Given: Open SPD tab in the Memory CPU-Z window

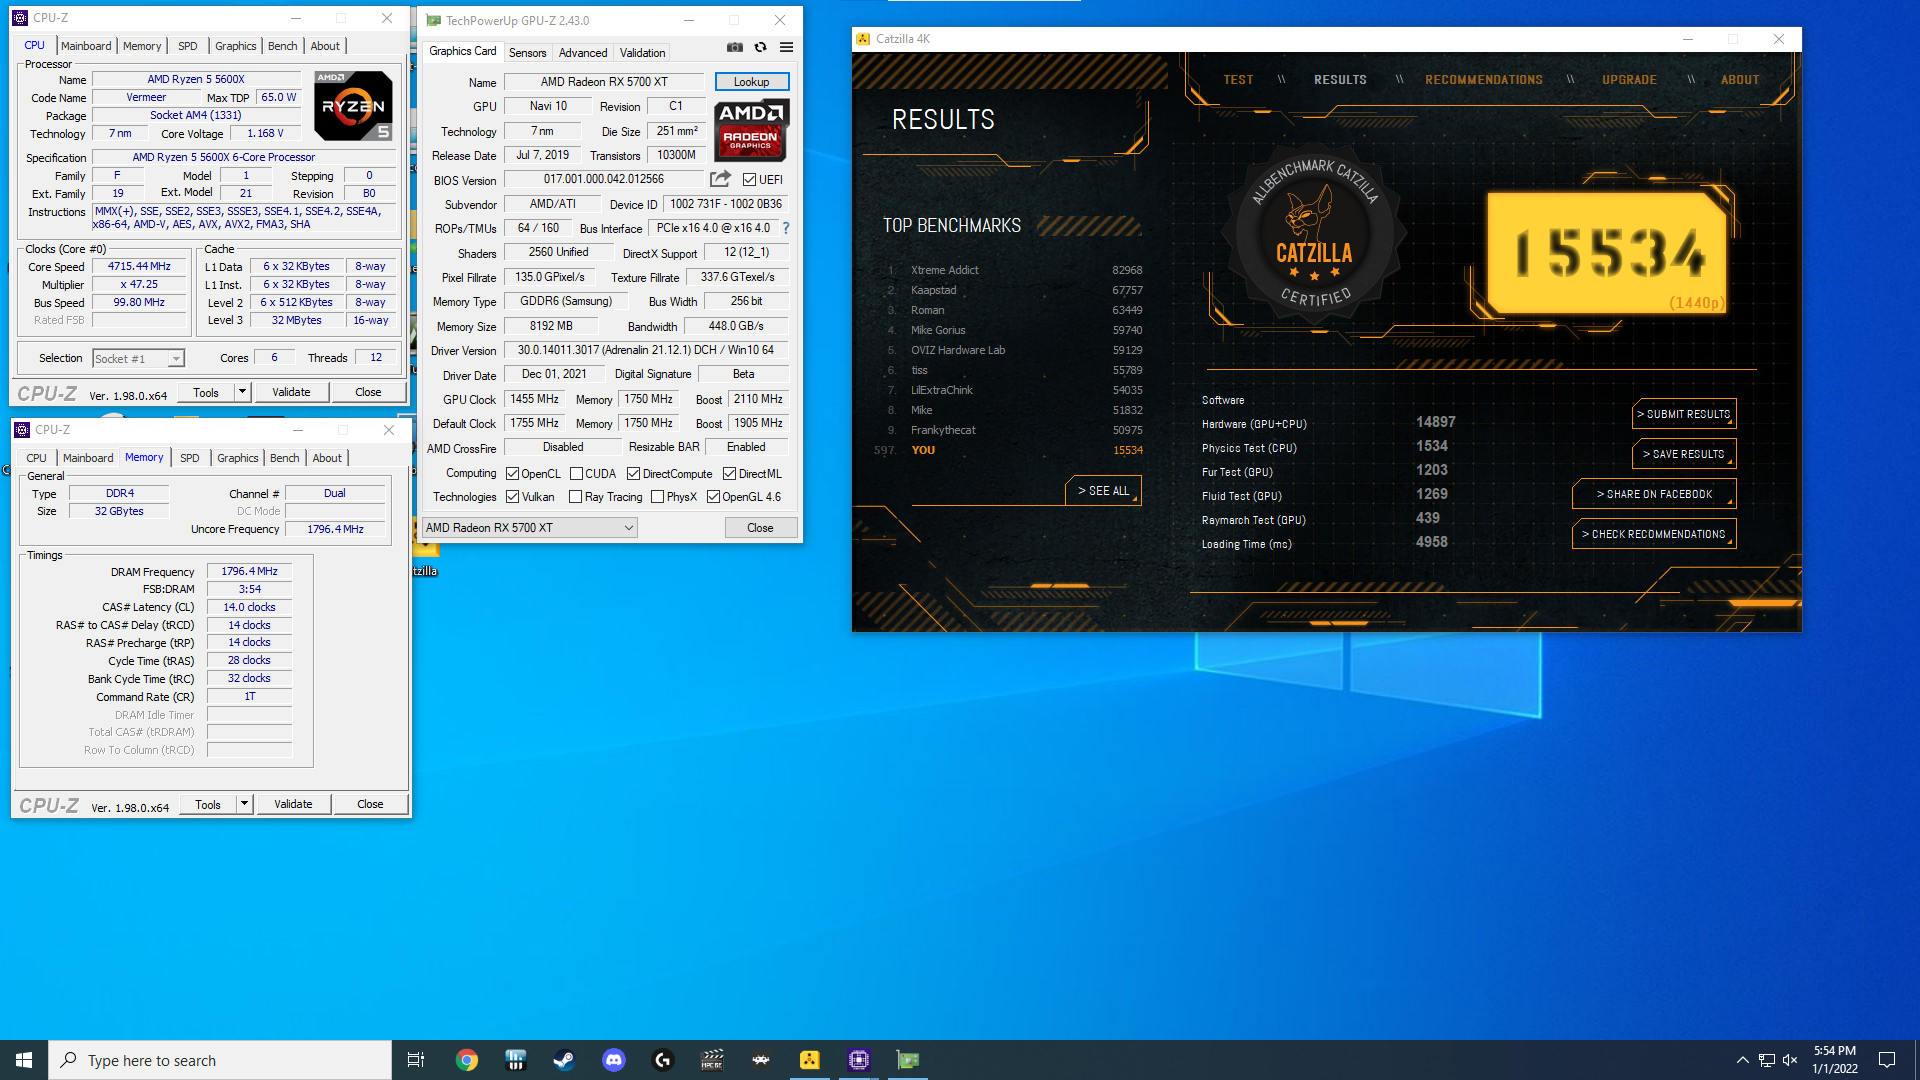Looking at the screenshot, I should [190, 458].
